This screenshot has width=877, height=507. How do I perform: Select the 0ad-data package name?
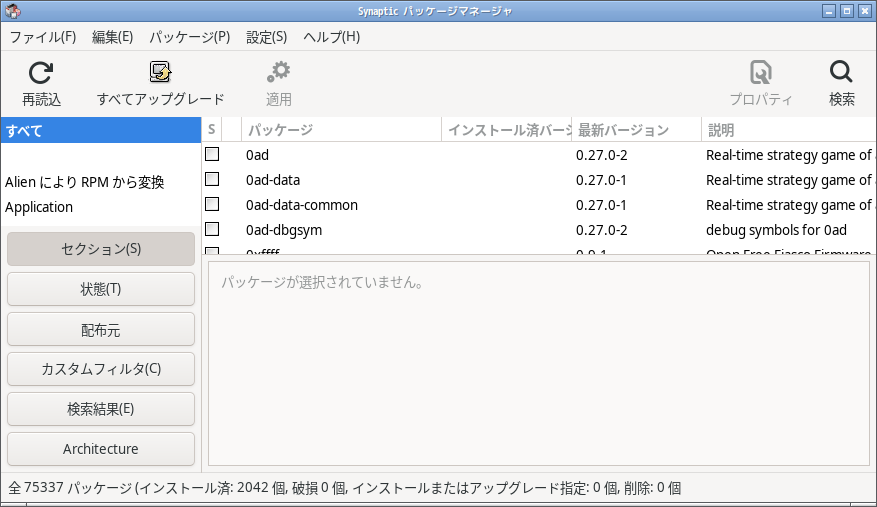click(273, 180)
